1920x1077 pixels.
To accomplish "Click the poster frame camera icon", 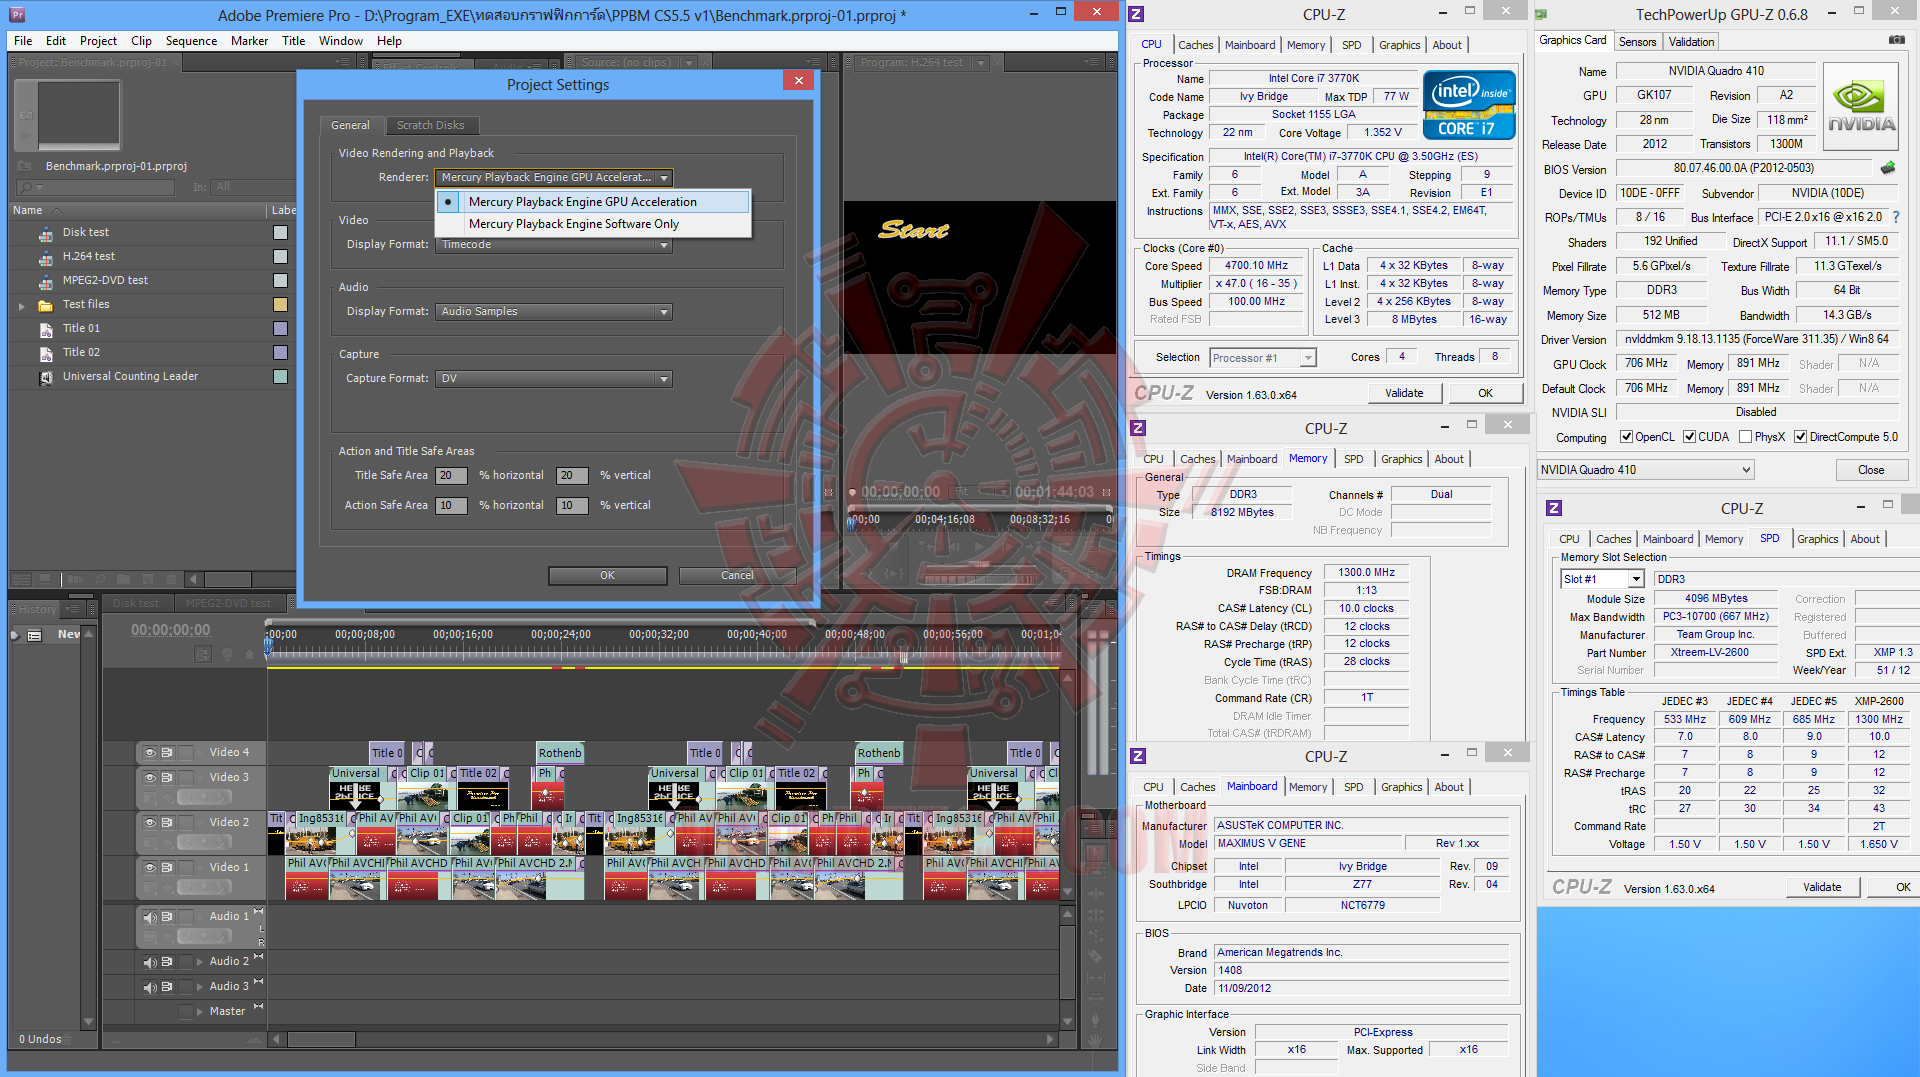I will (x=25, y=115).
